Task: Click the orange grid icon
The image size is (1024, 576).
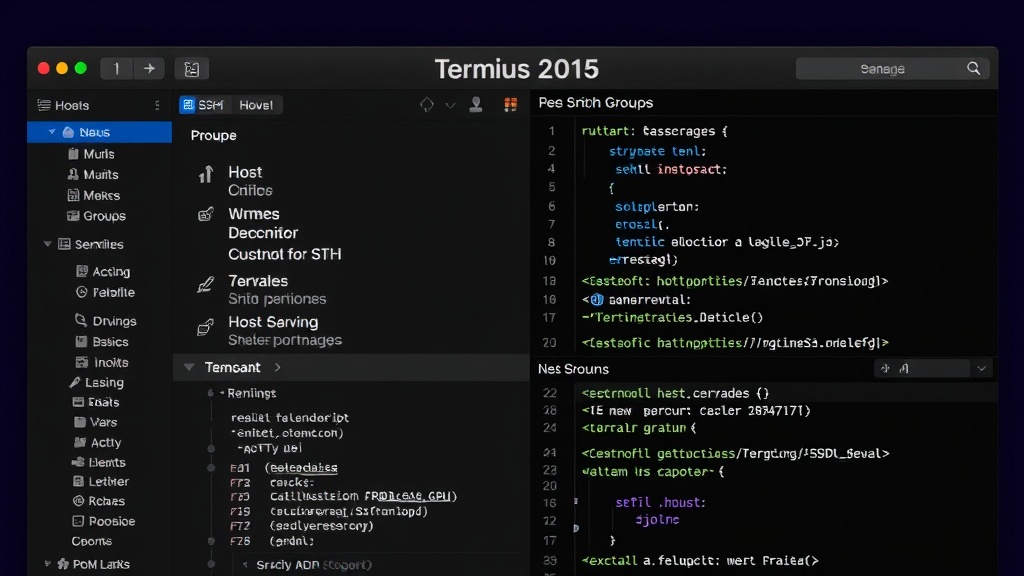Action: (511, 104)
